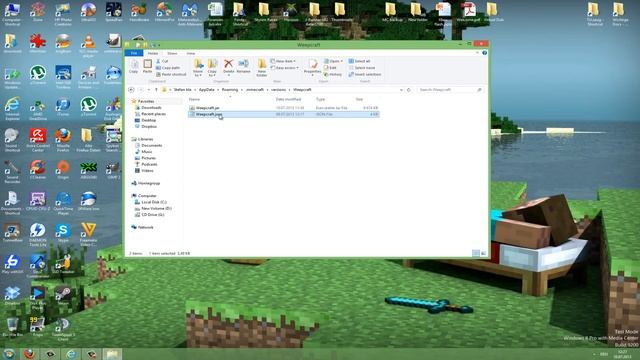Viewport: 640px width, 360px height.
Task: Click the Explorer help question-mark icon
Action: [484, 53]
